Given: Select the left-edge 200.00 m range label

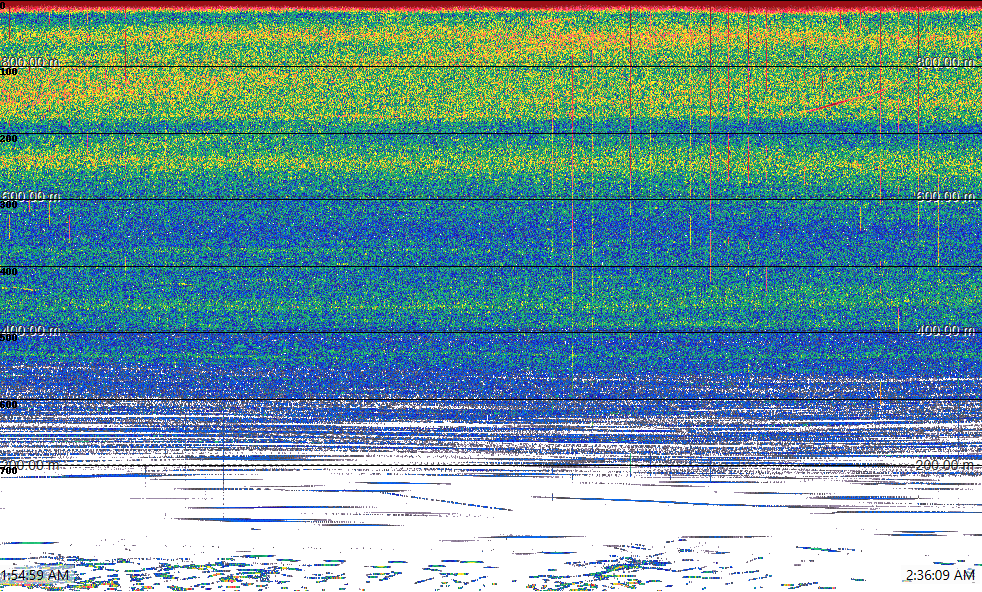Looking at the screenshot, I should tap(30, 465).
